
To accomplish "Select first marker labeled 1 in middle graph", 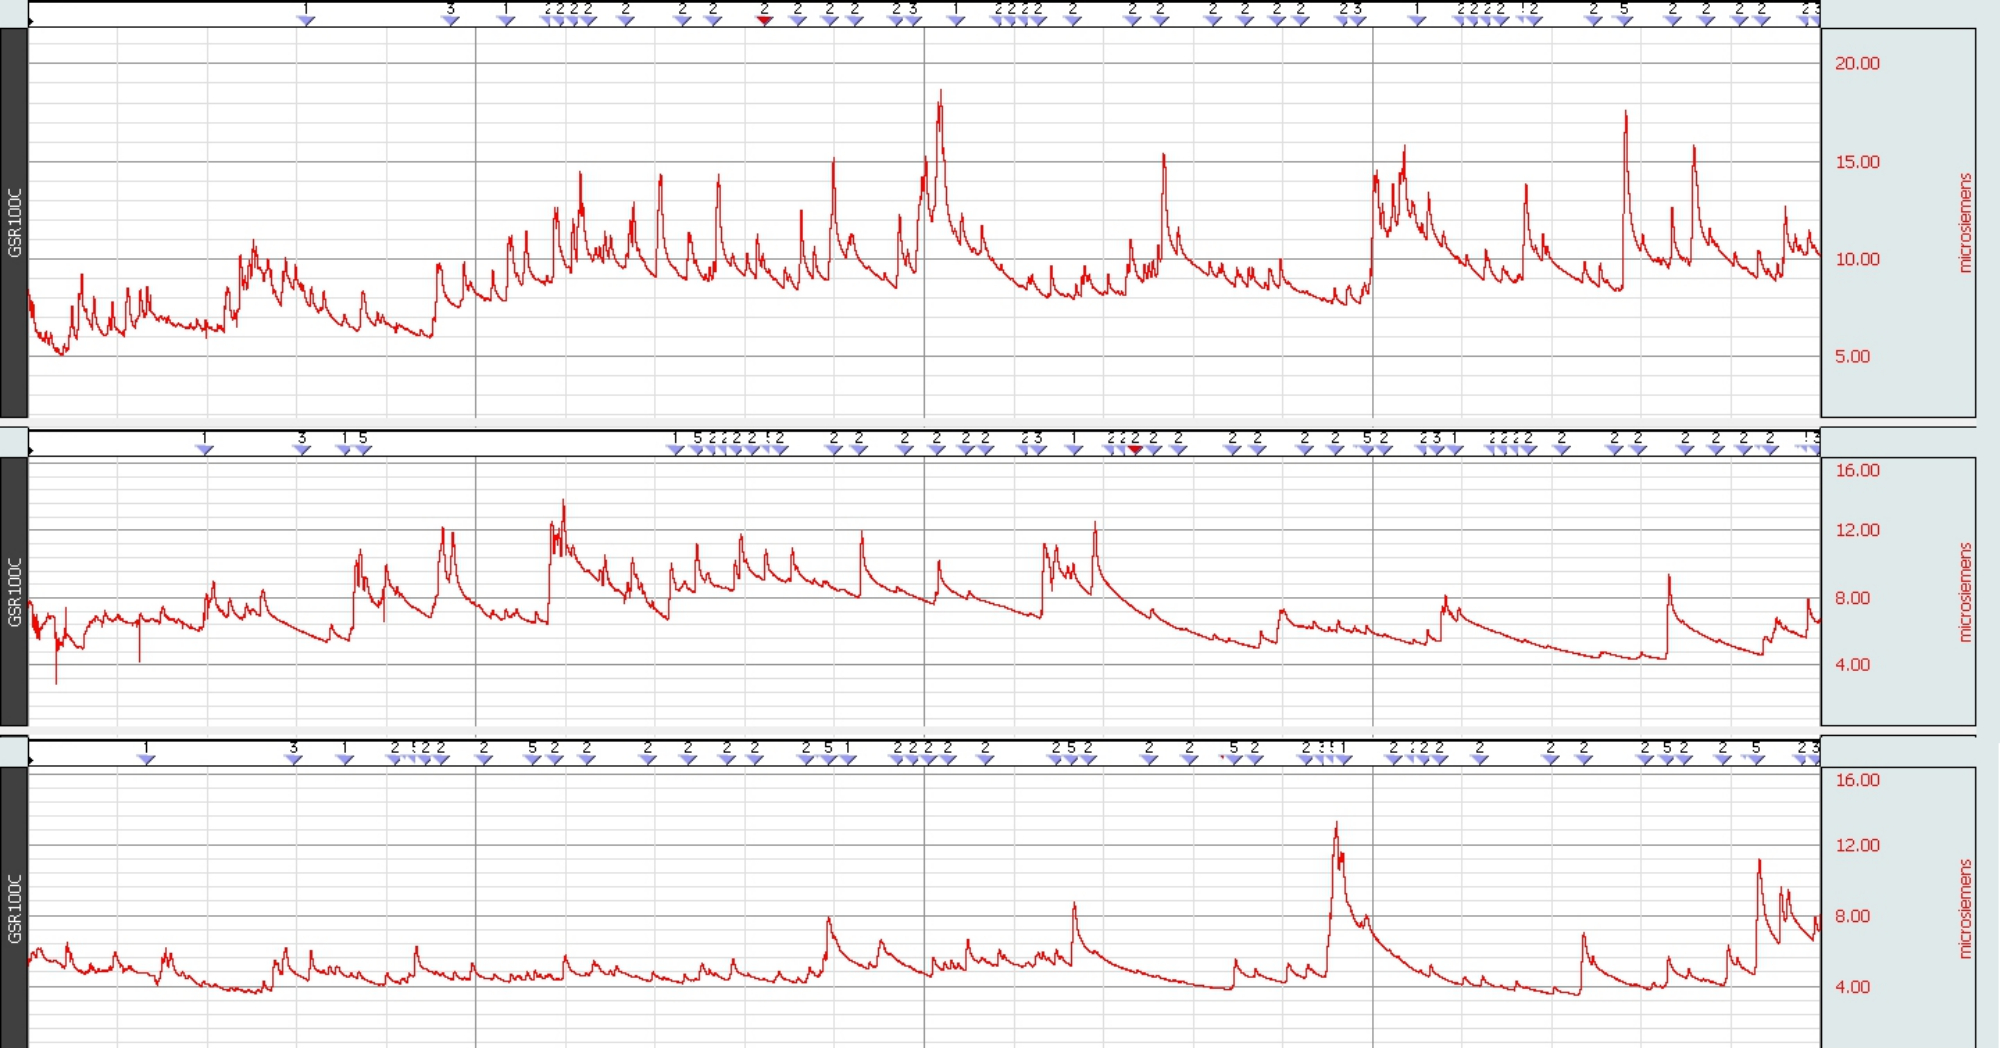I will (x=205, y=450).
